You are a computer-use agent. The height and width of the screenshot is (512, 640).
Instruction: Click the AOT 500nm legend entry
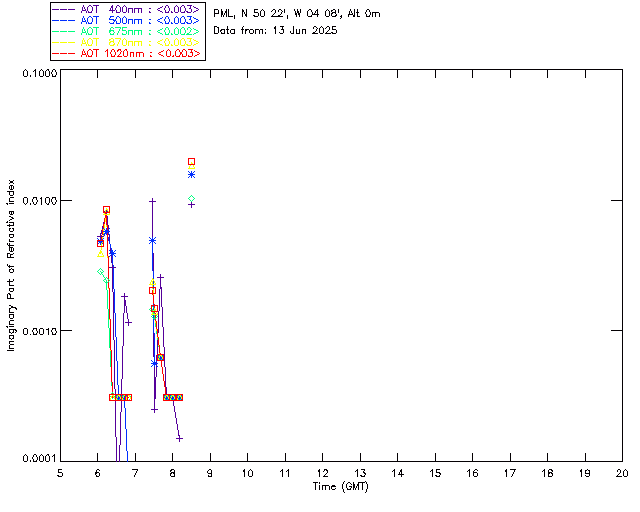click(126, 20)
